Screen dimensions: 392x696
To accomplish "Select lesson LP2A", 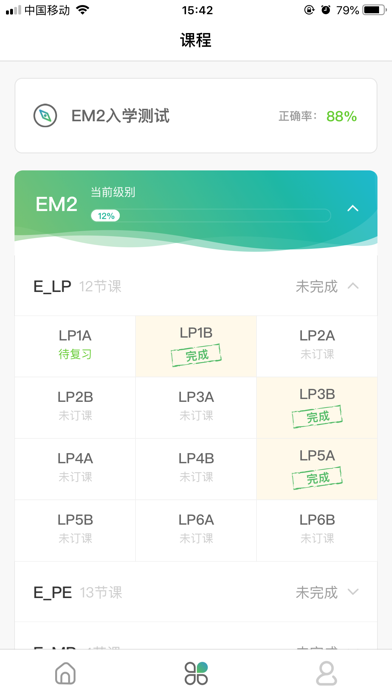I will pos(317,346).
